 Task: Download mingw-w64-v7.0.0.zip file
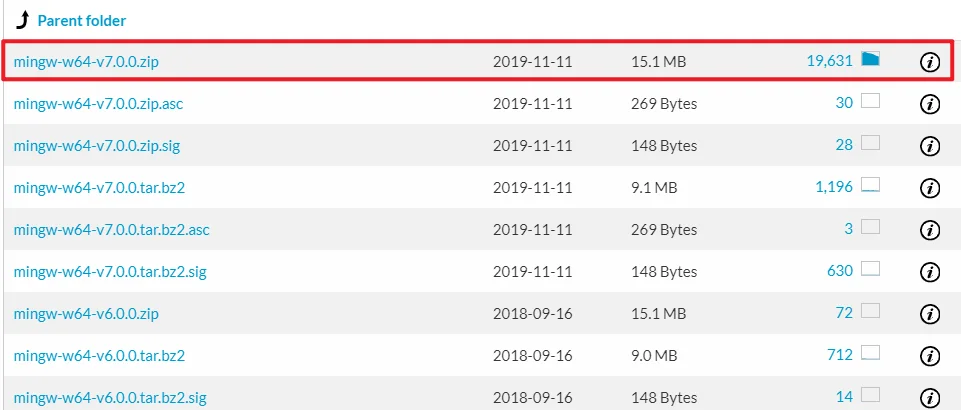click(86, 62)
